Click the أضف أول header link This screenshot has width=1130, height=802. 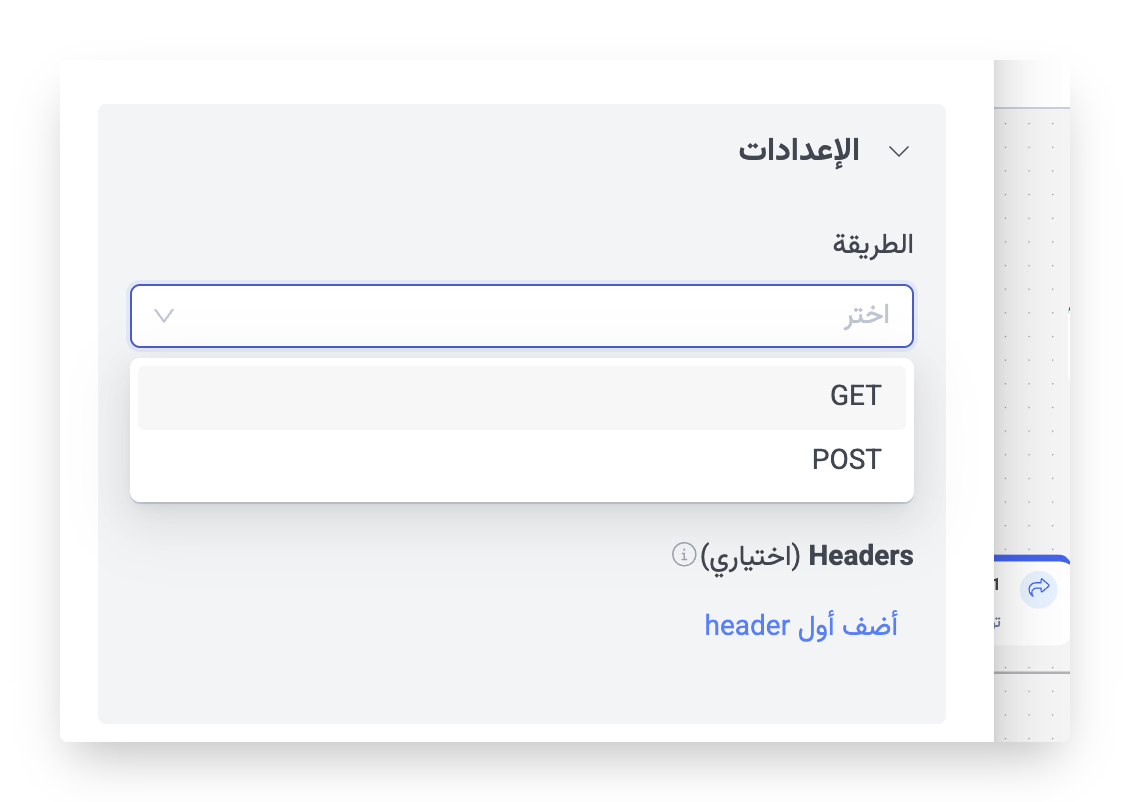click(801, 626)
